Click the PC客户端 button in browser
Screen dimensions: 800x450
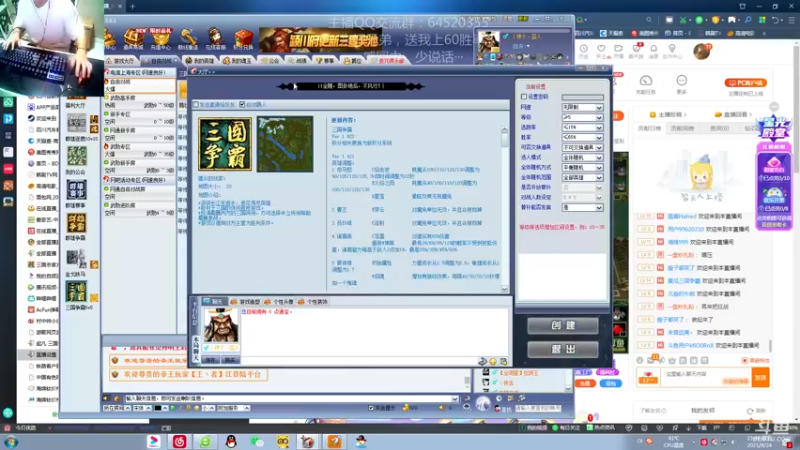click(x=745, y=83)
